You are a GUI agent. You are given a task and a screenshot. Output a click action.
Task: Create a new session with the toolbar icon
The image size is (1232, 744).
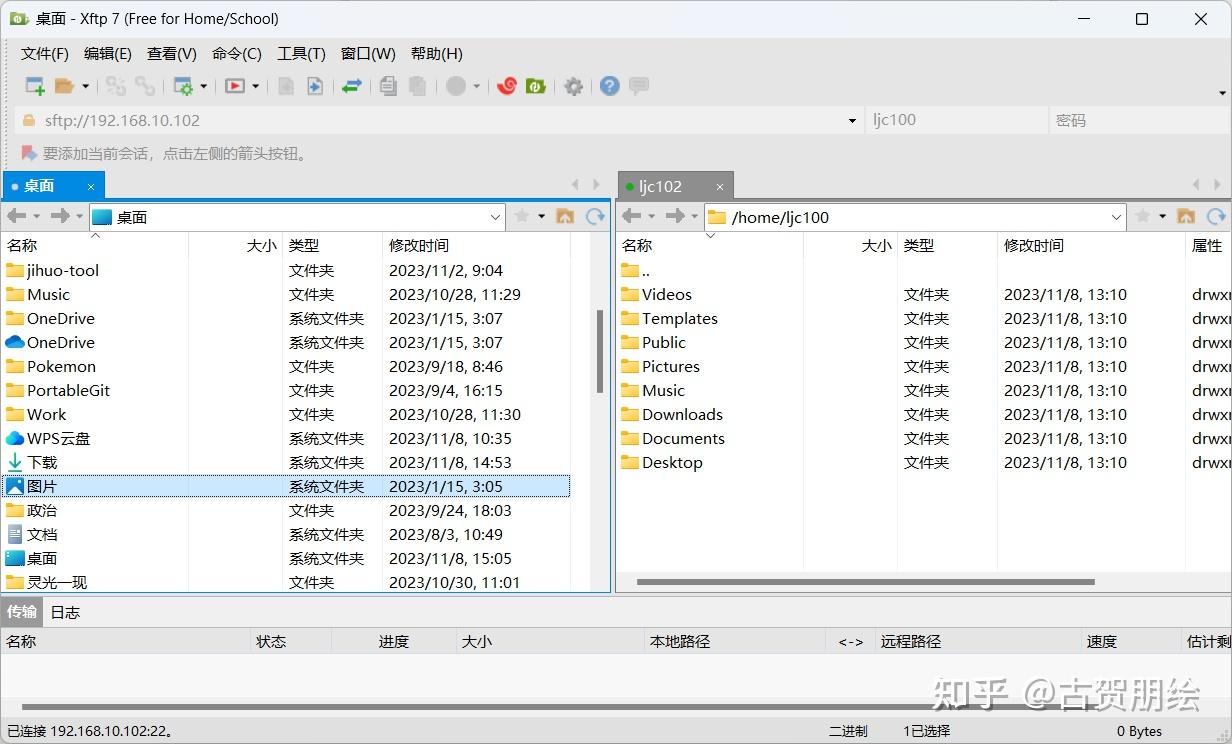[33, 86]
